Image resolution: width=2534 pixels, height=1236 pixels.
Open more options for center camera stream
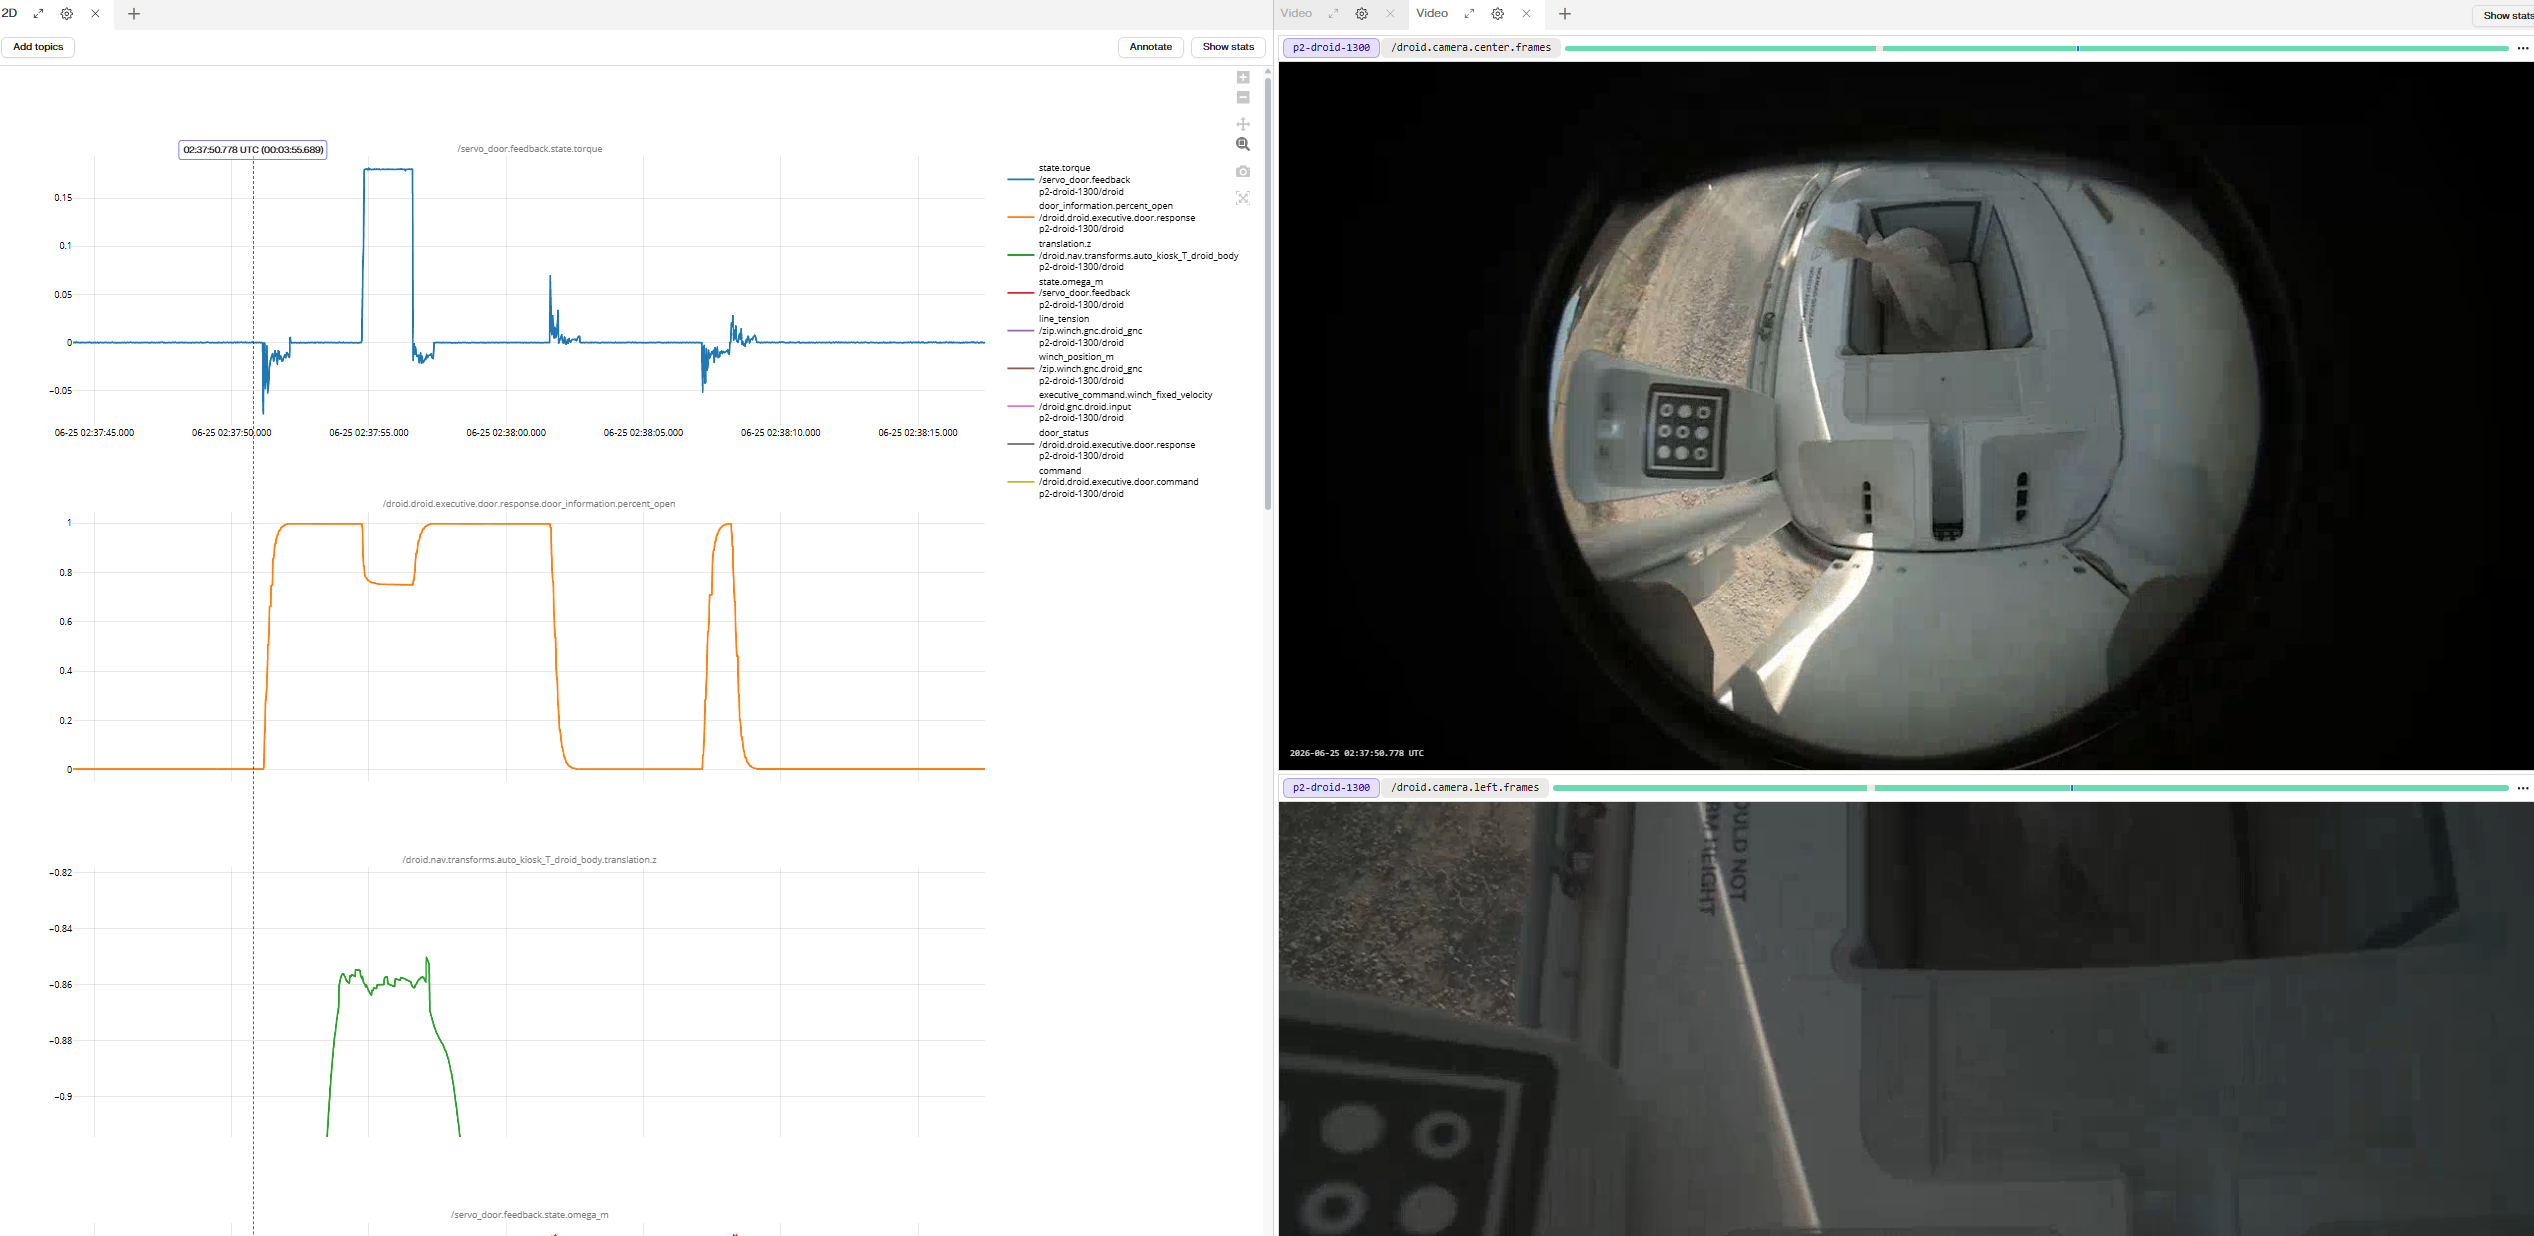tap(2523, 48)
